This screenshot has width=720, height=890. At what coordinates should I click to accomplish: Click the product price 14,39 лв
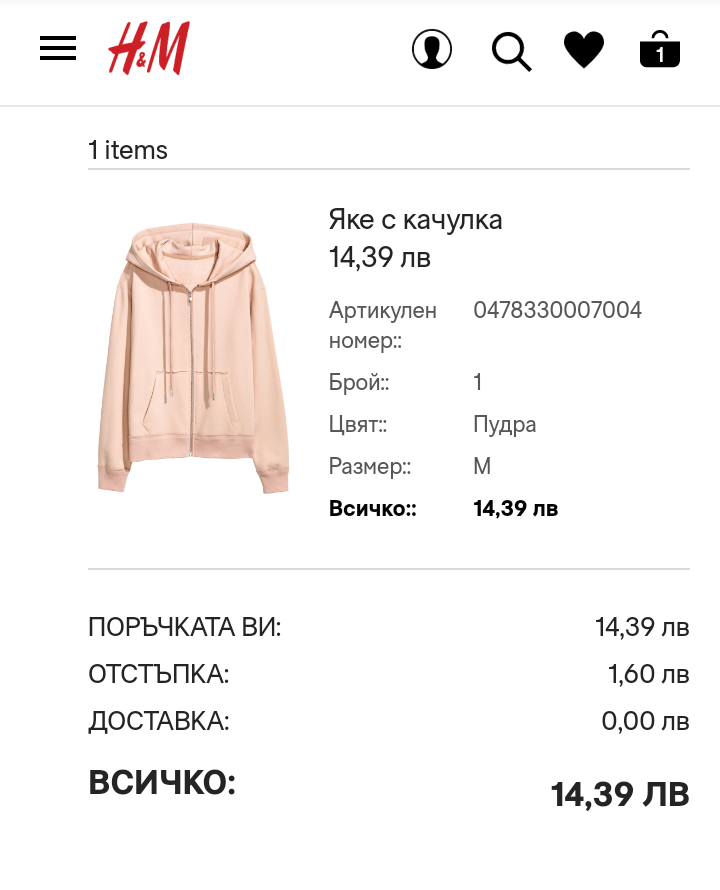[380, 257]
